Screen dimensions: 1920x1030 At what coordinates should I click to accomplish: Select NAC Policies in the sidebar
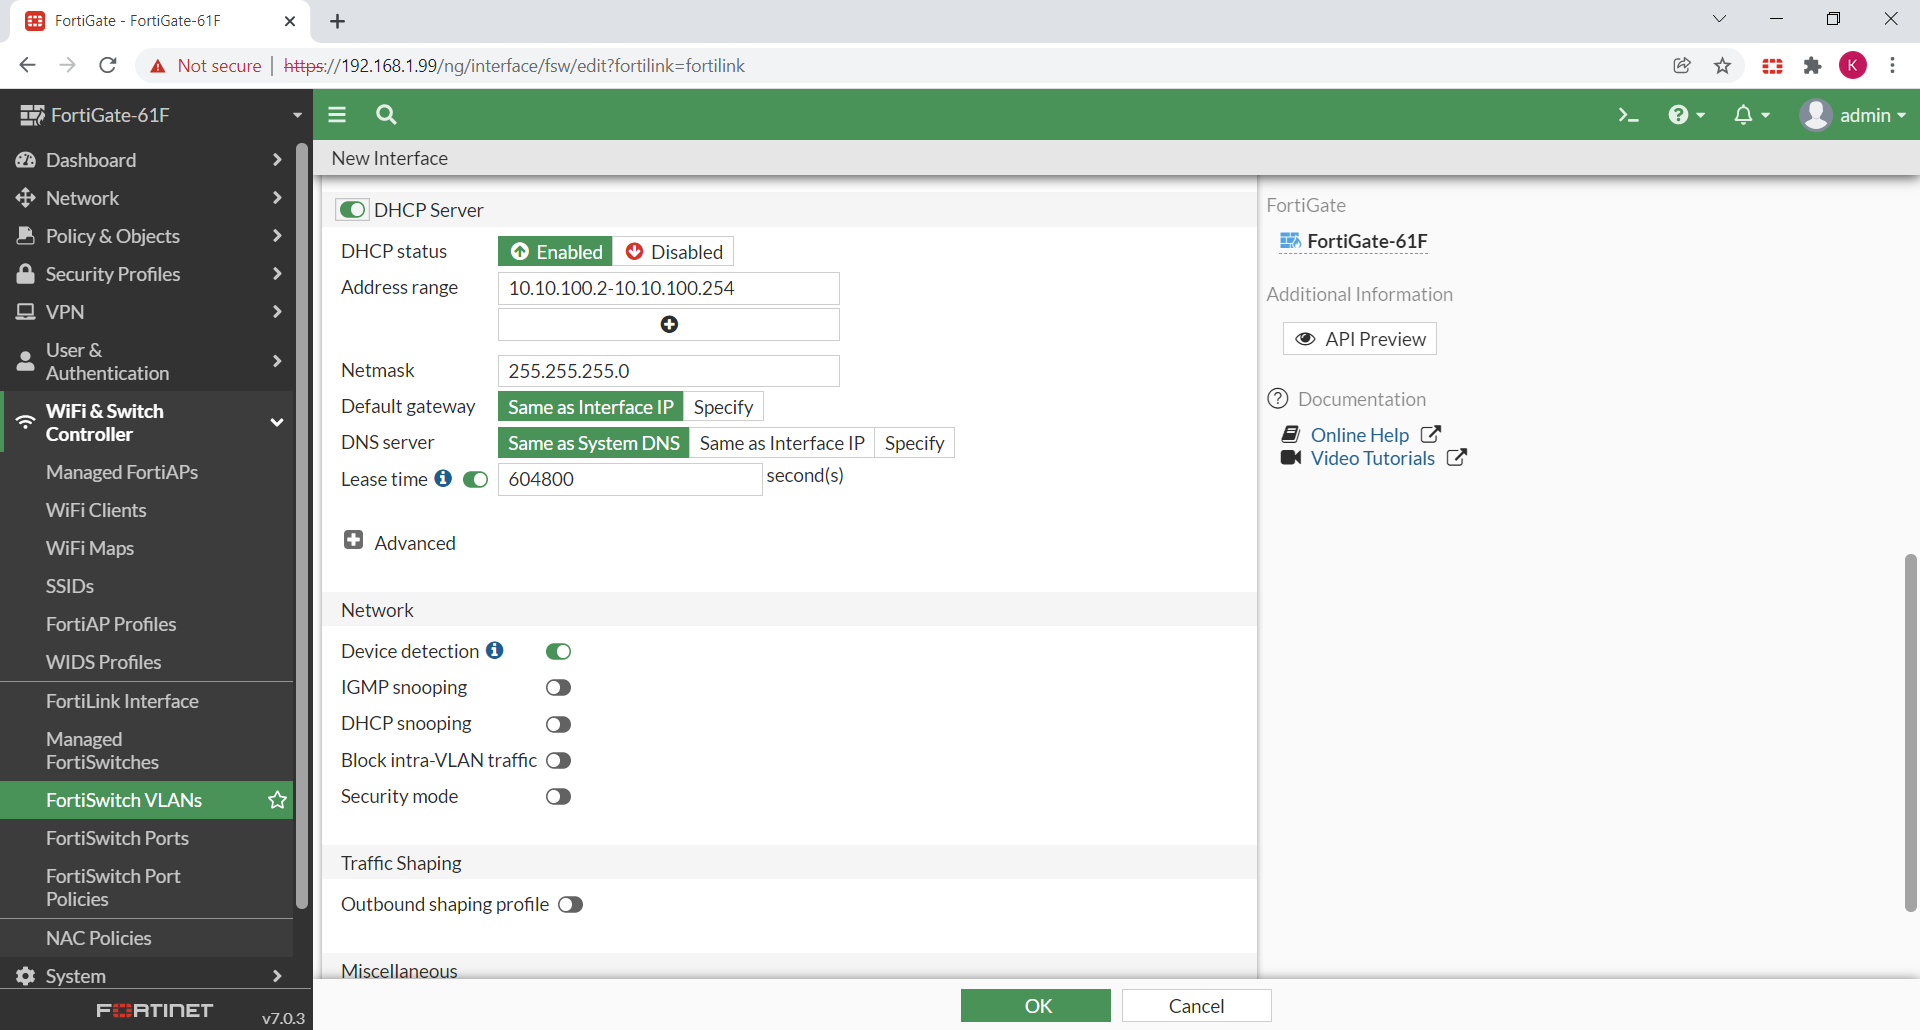click(x=98, y=938)
